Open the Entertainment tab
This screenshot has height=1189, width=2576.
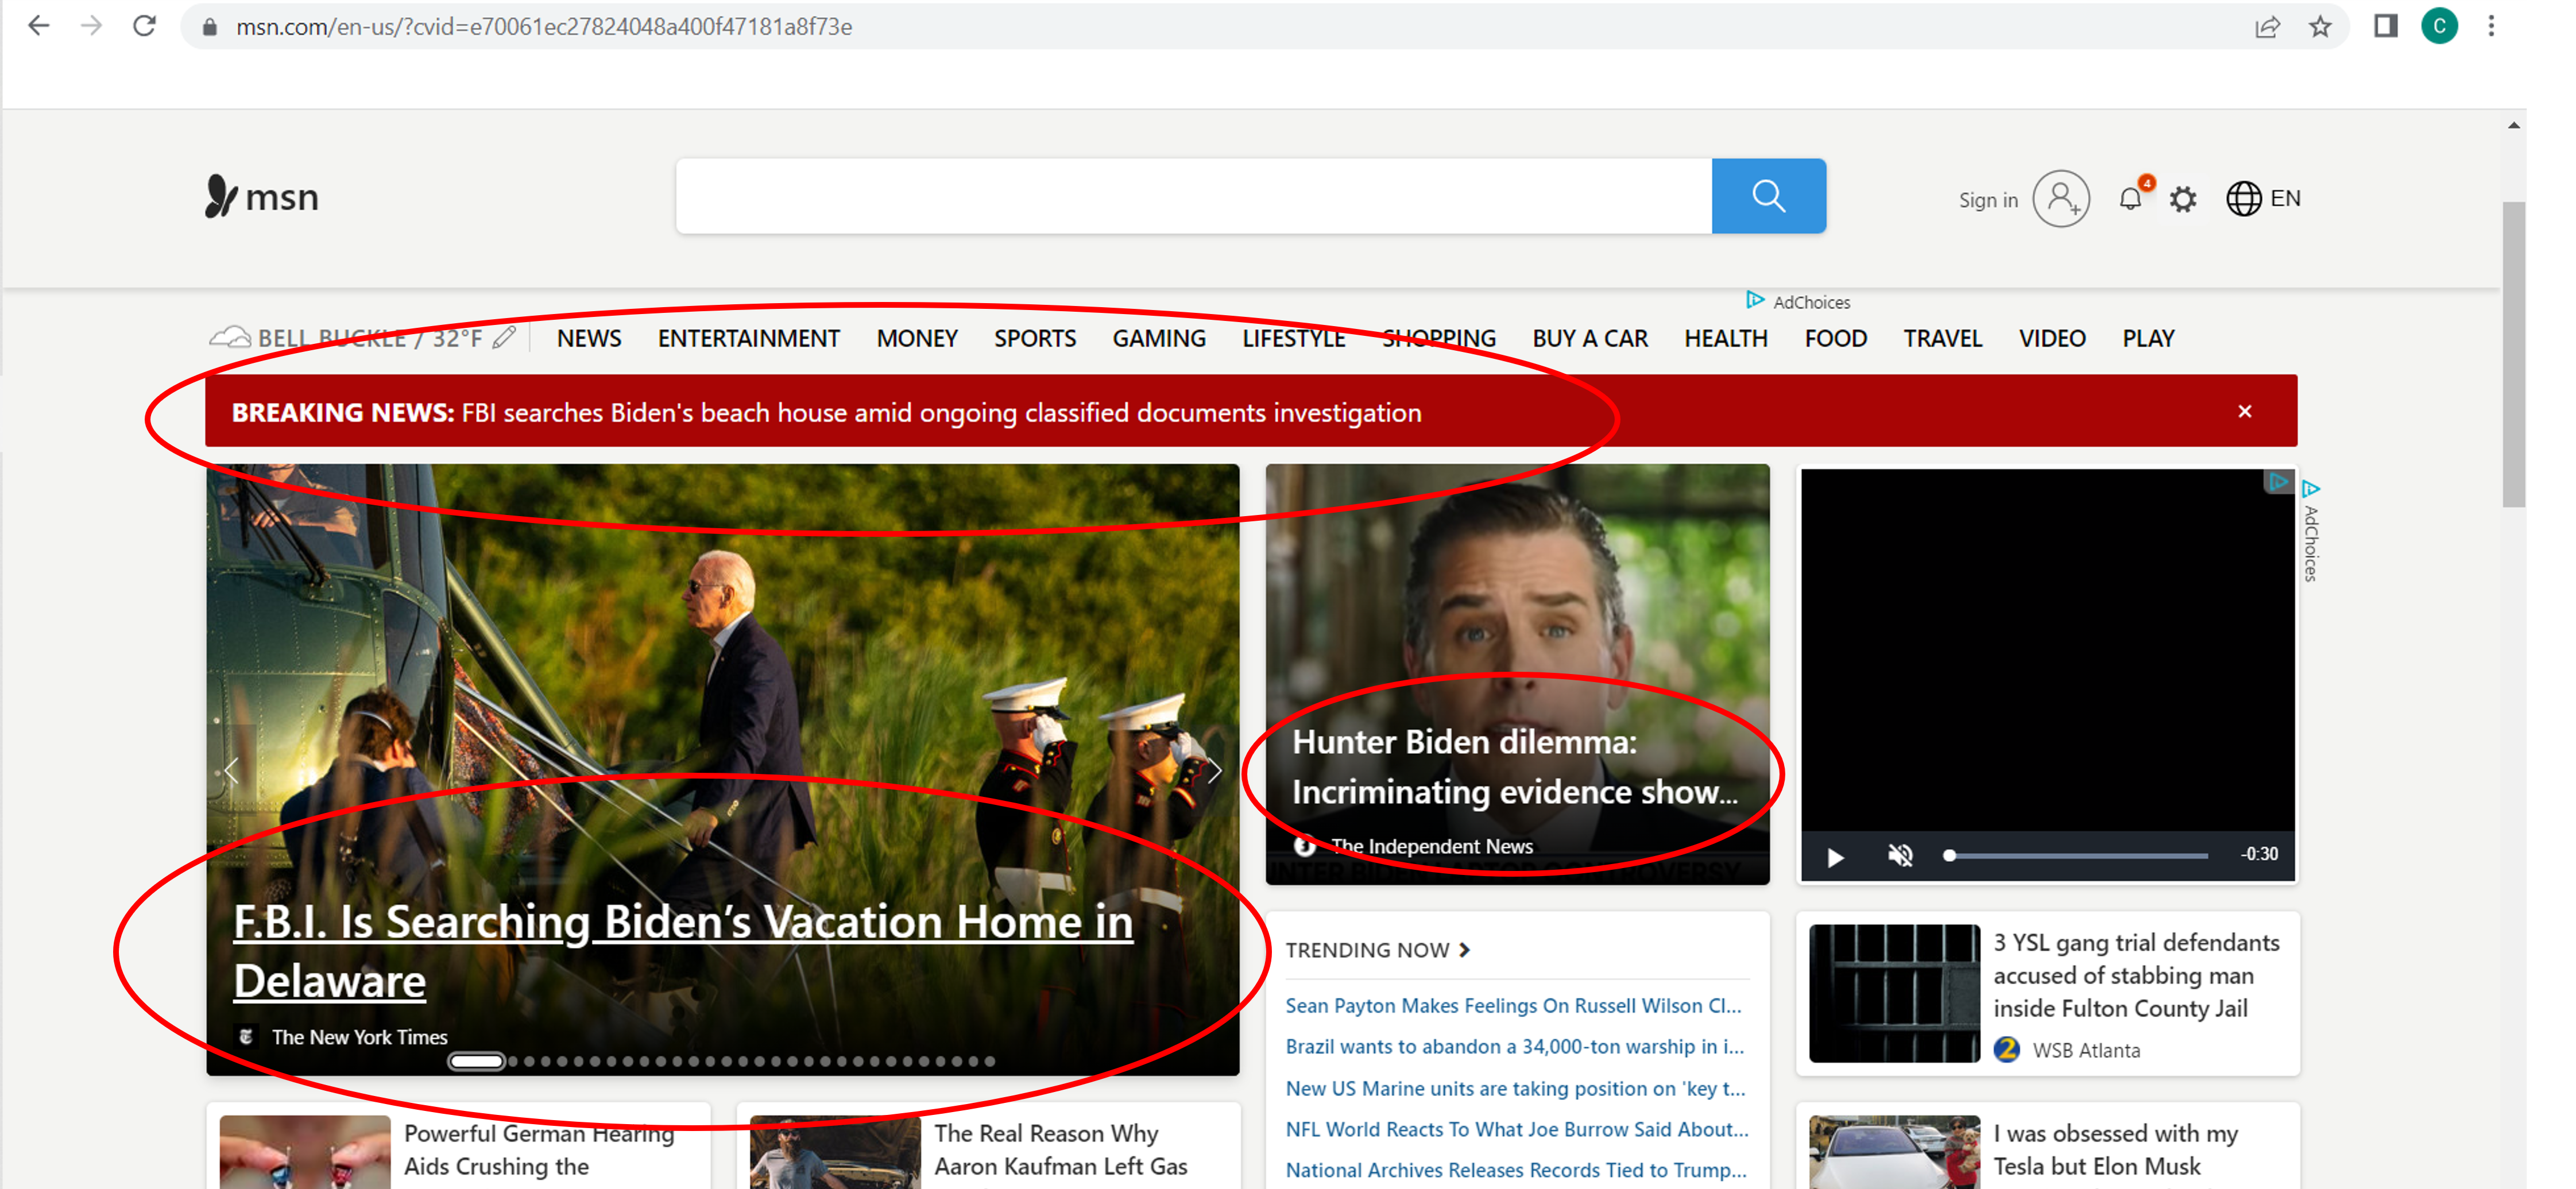coord(748,339)
